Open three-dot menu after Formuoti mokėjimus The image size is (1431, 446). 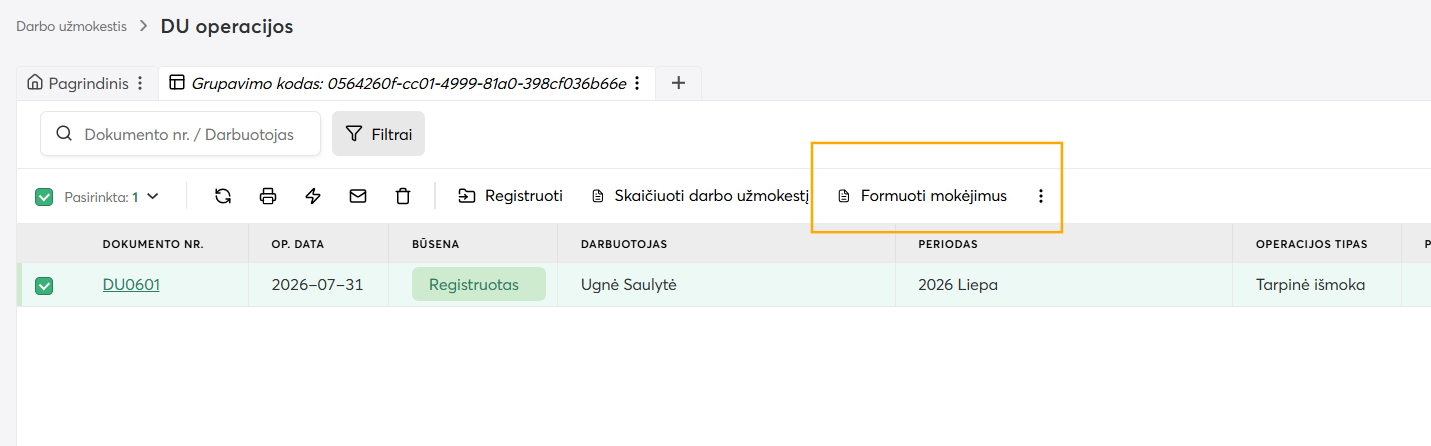[x=1040, y=196]
